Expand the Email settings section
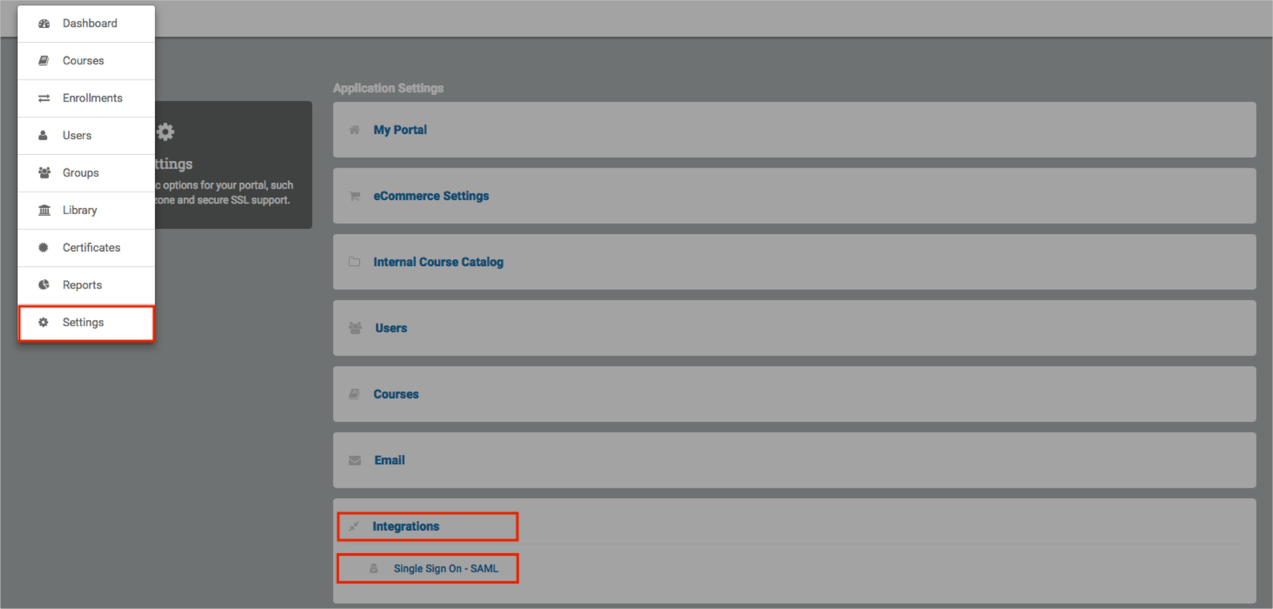 (389, 460)
